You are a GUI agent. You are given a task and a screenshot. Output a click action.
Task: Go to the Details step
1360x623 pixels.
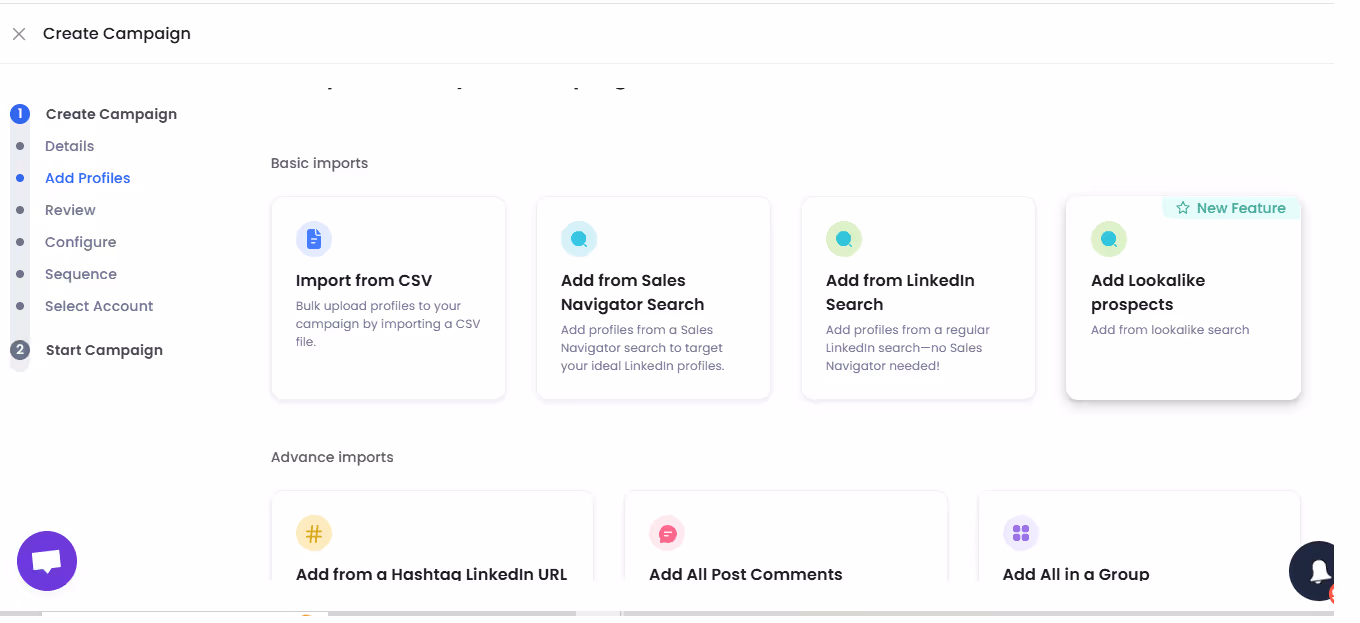click(x=69, y=145)
